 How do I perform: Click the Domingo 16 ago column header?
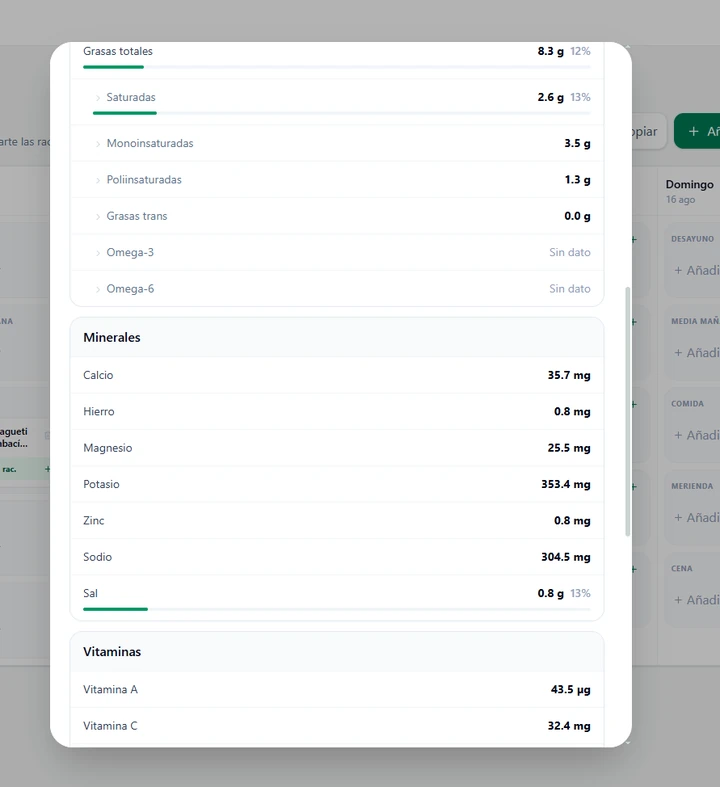pos(689,191)
